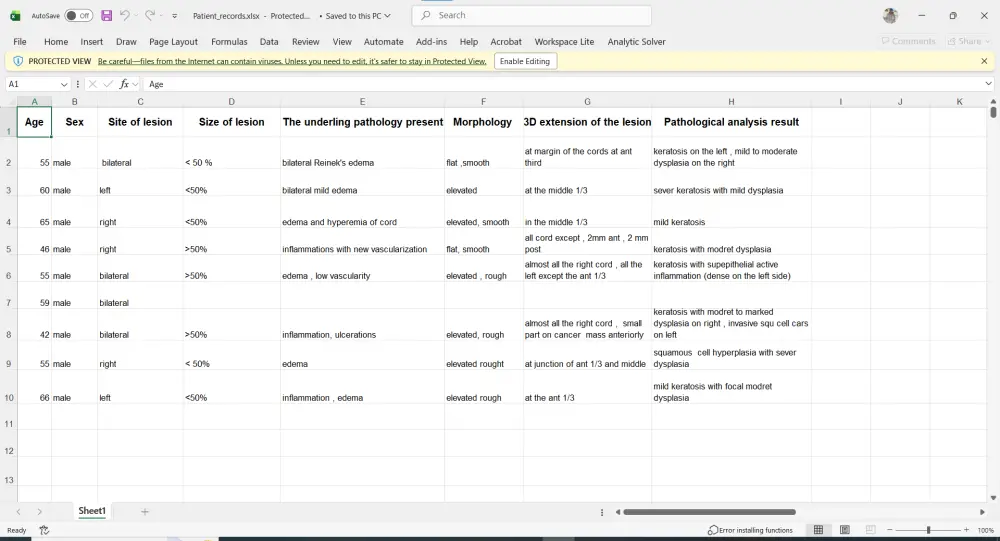The width and height of the screenshot is (1000, 541).
Task: Click the Enable Editing button
Action: click(525, 61)
